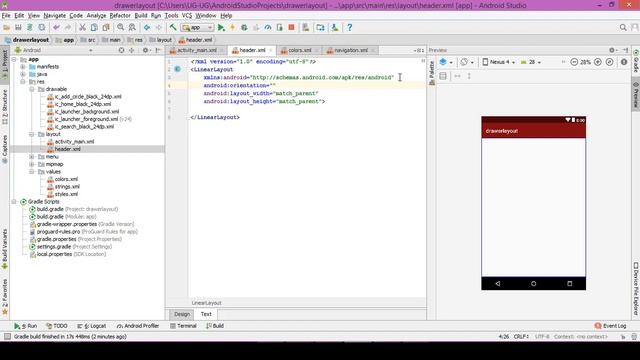Open the VCS menu
640x360 pixels.
pos(187,16)
